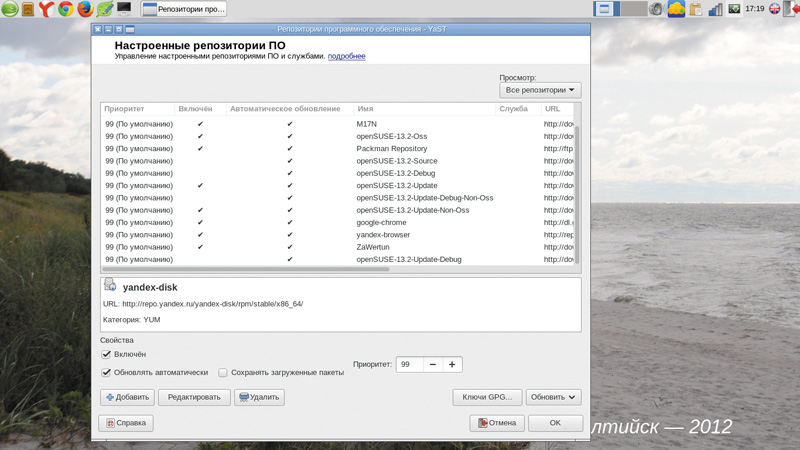Click the Добавить button
This screenshot has width=800, height=450.
point(128,397)
